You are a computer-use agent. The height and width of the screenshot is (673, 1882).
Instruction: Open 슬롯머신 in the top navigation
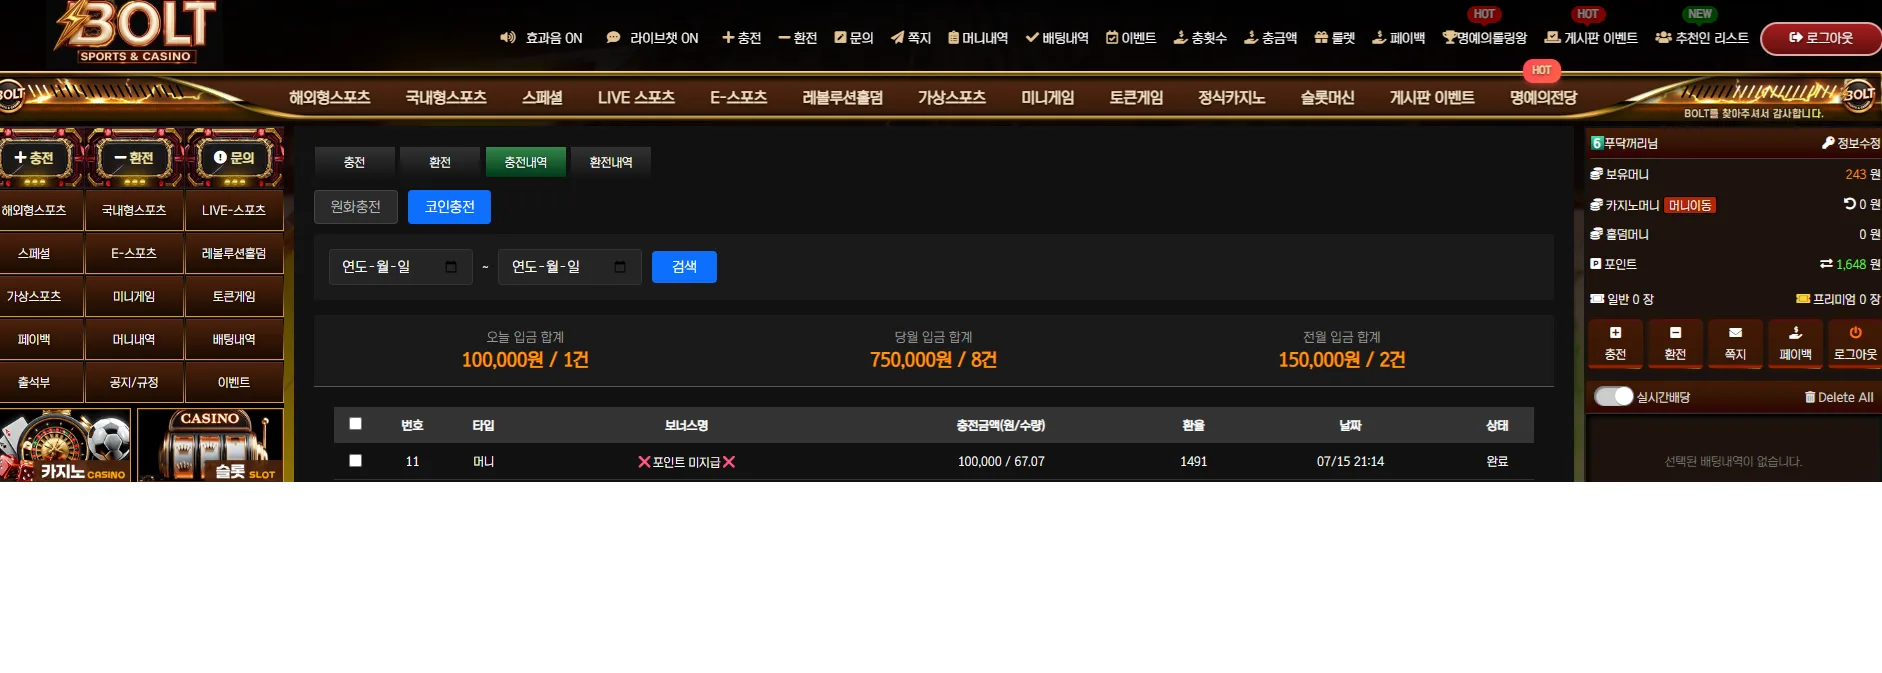1327,98
